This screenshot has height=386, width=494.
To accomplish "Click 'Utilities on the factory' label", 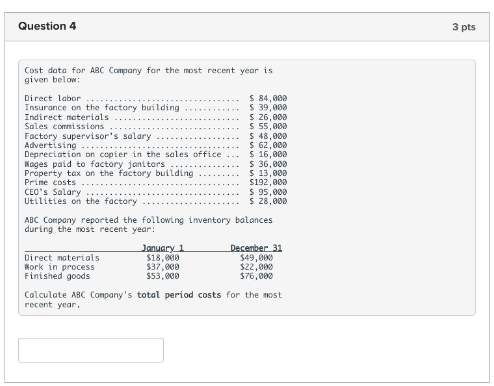I will (81, 201).
